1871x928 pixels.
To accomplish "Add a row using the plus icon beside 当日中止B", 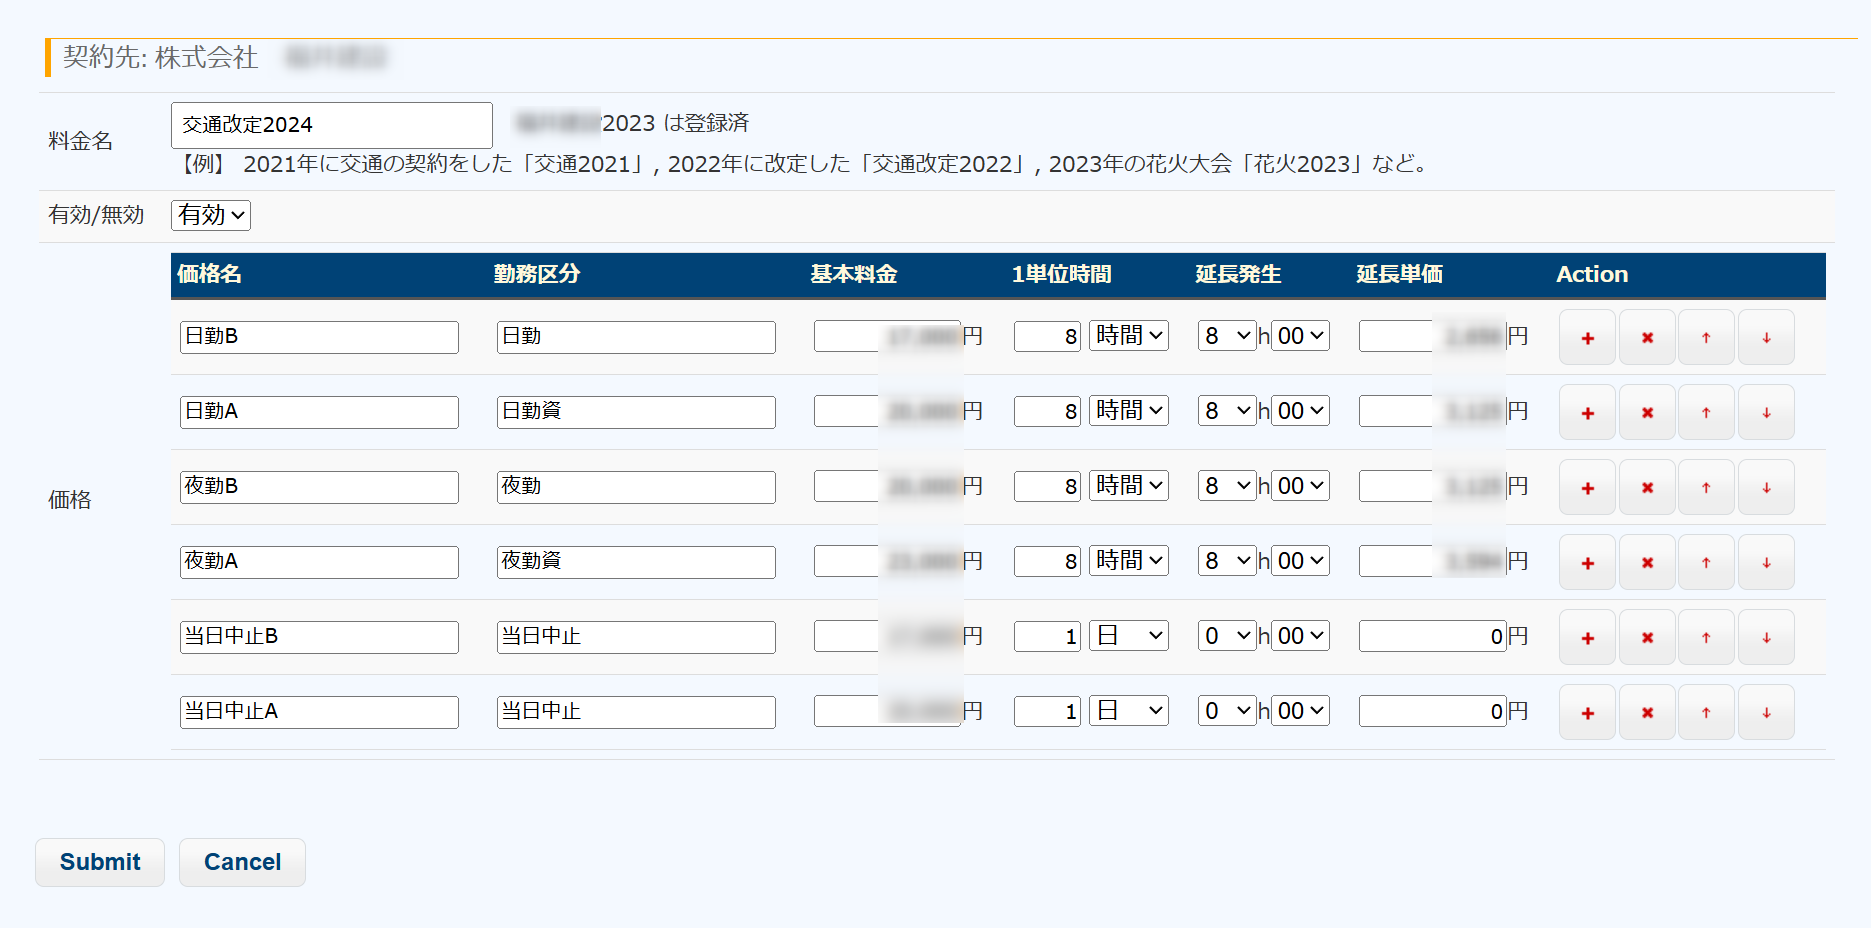I will coord(1587,638).
